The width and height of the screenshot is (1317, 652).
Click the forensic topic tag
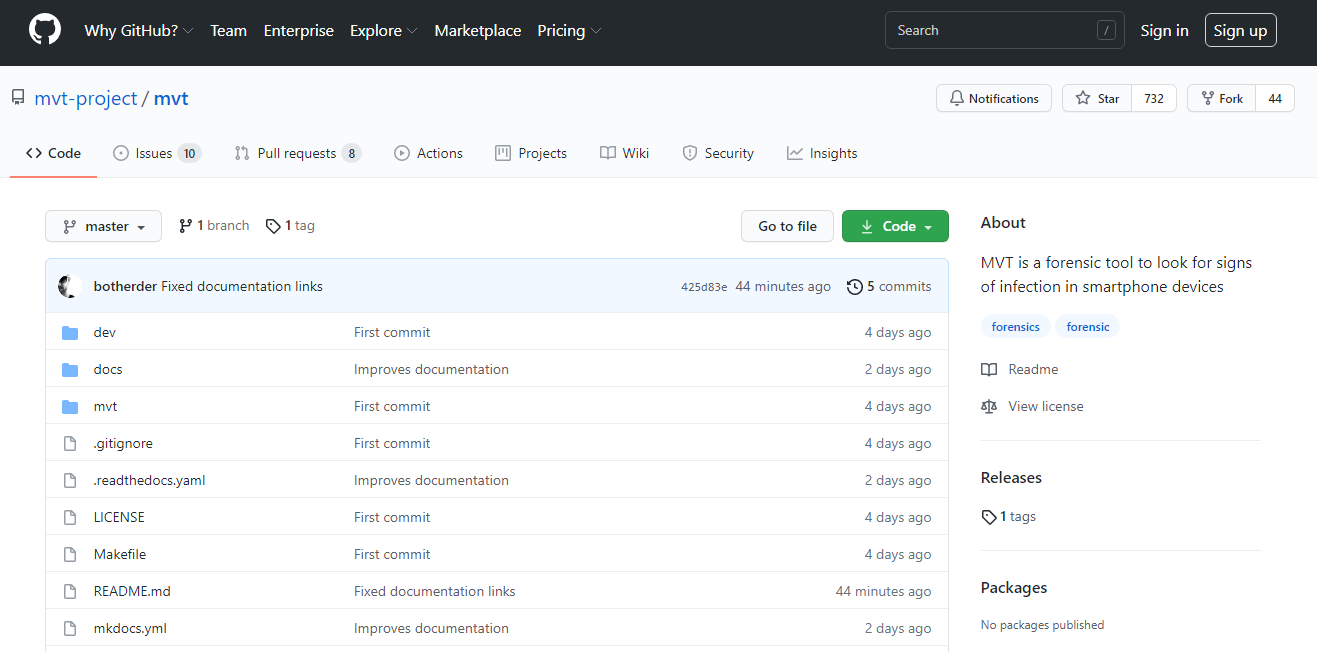(1088, 326)
